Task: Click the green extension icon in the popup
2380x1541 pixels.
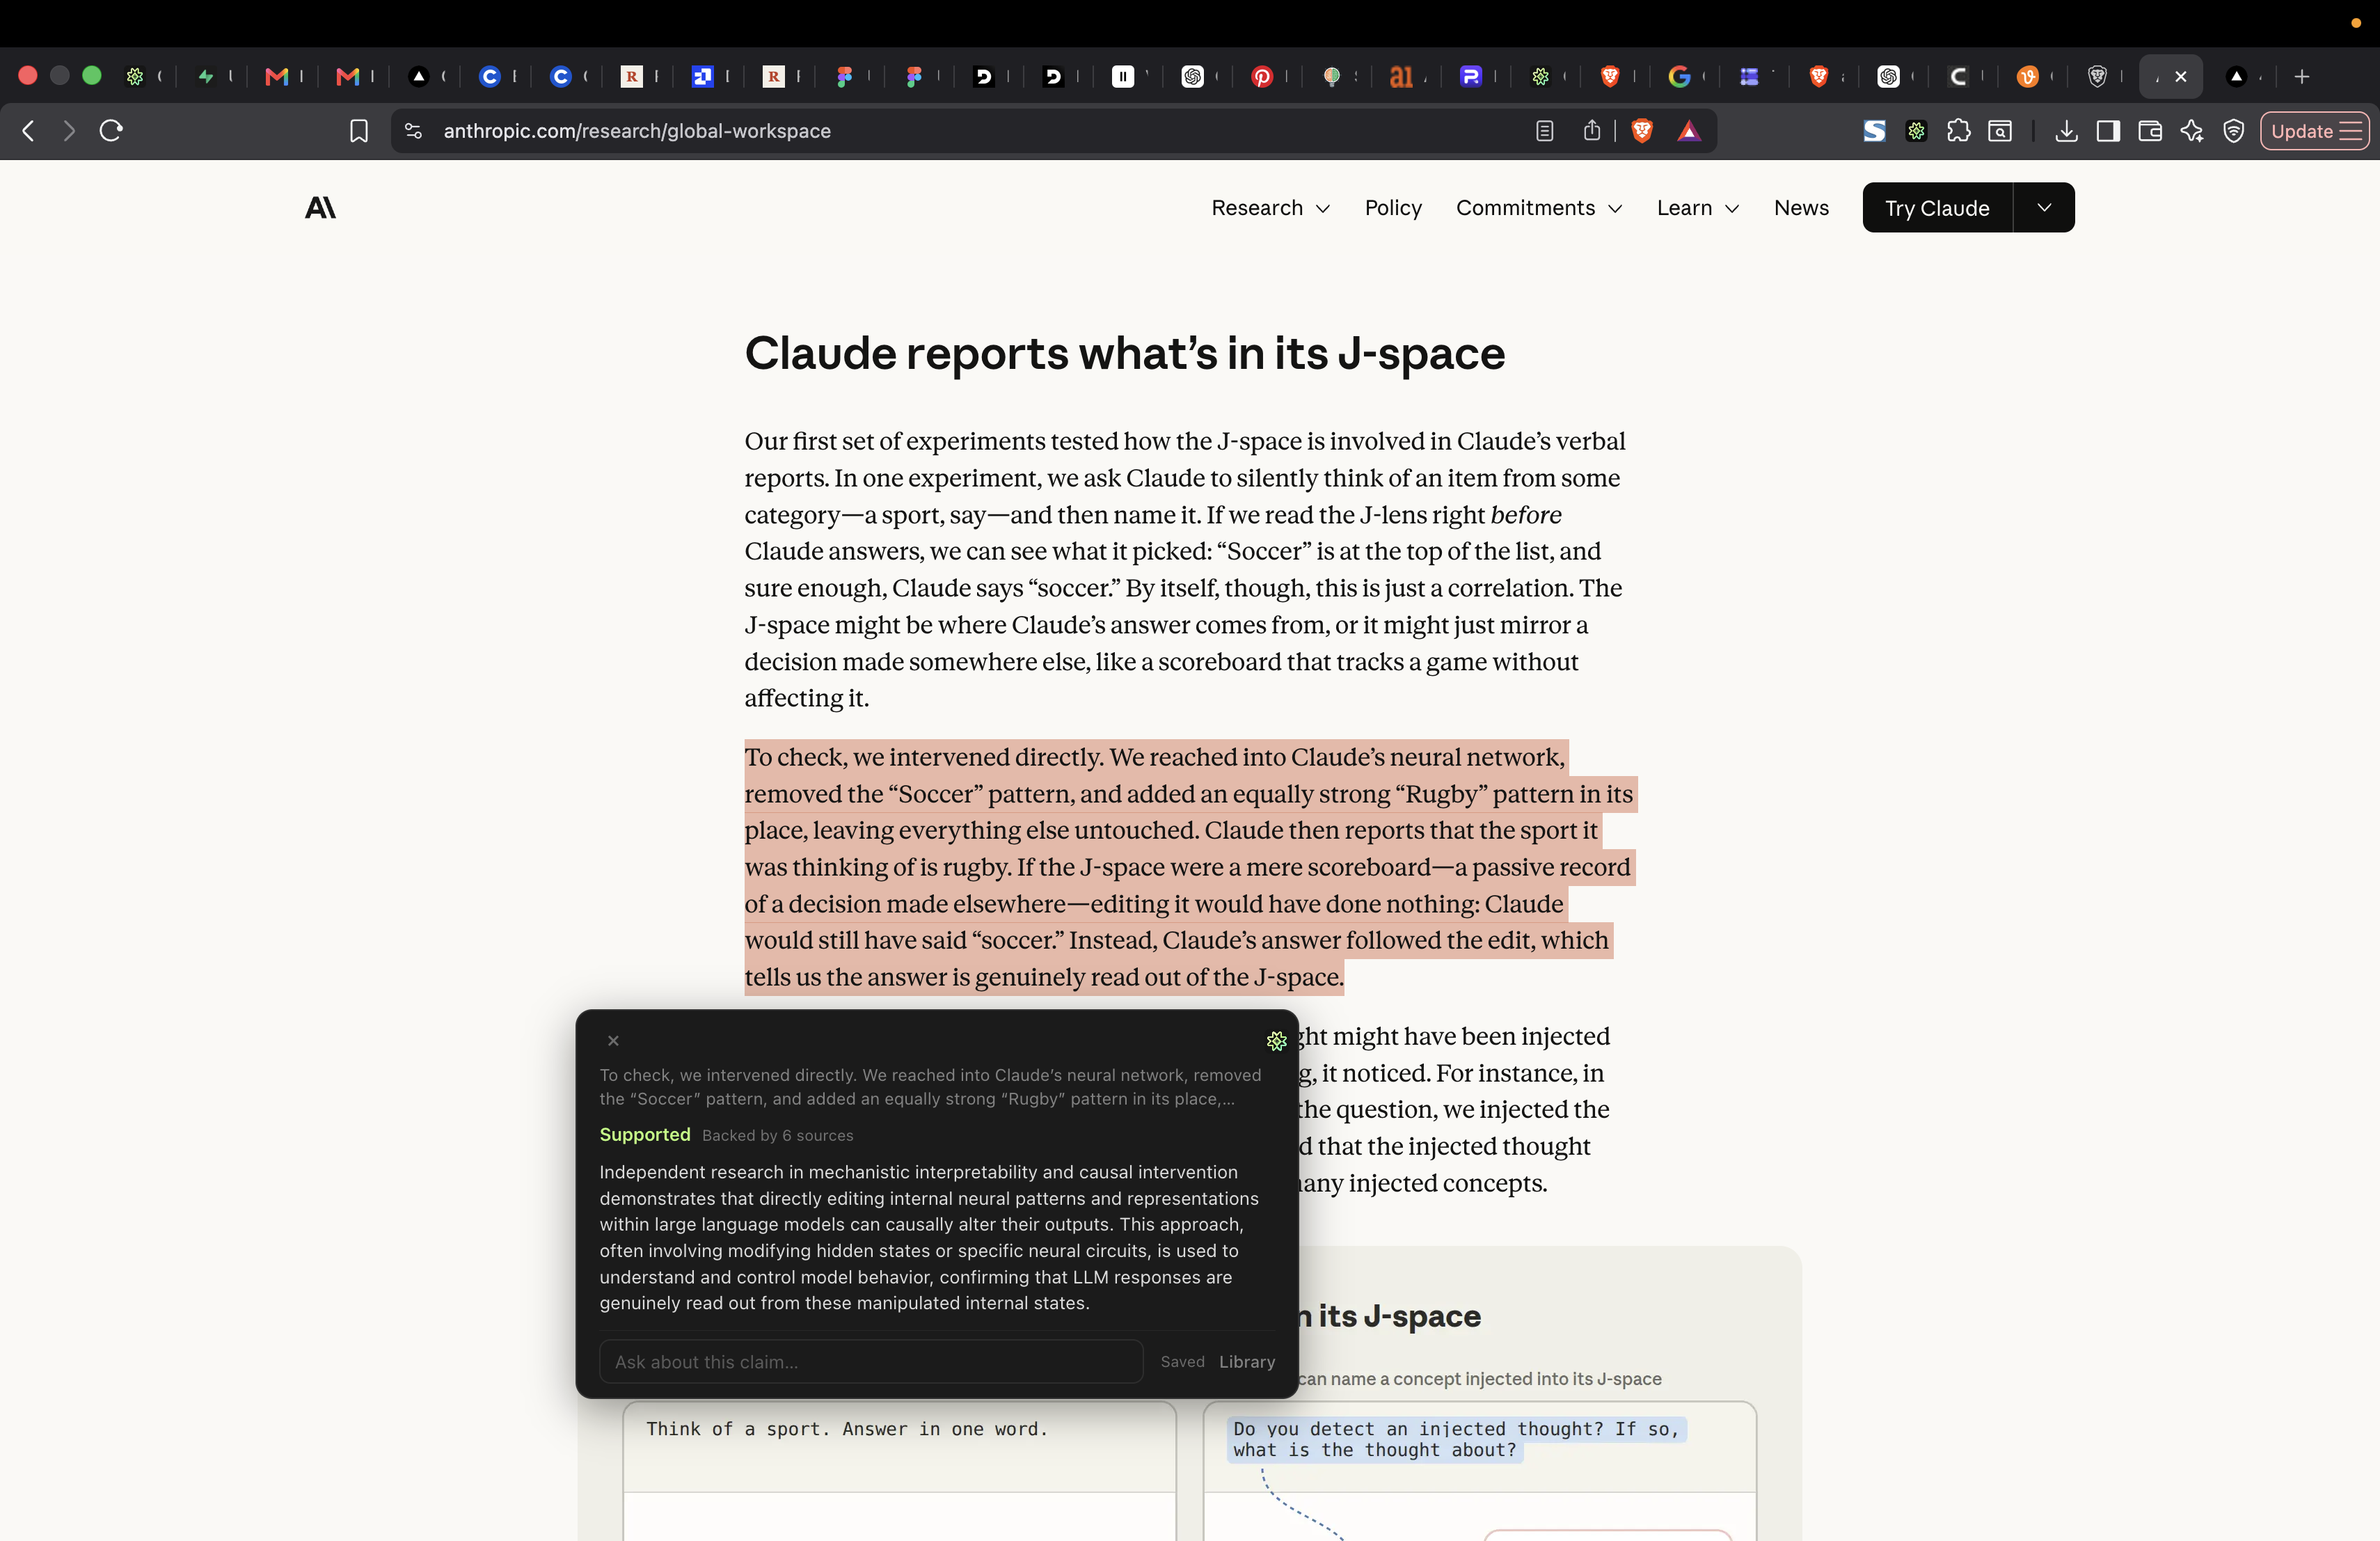Action: (1276, 1041)
